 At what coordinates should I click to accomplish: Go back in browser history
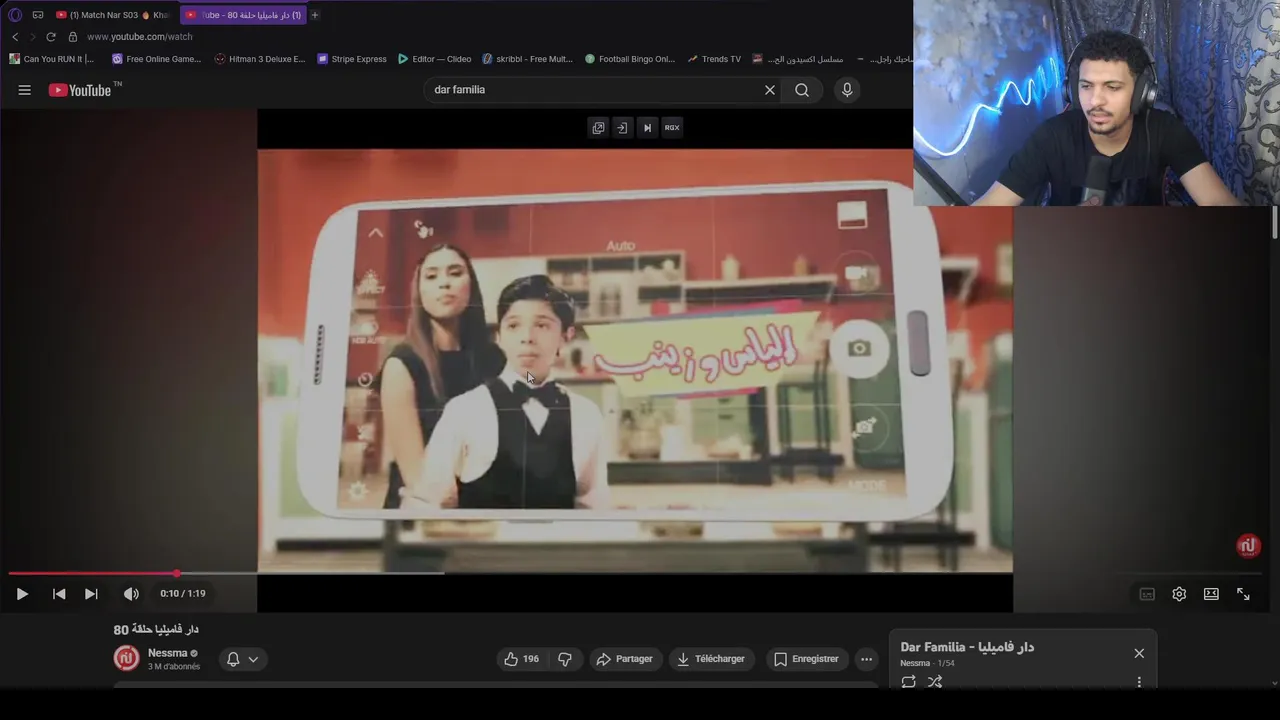(x=15, y=37)
